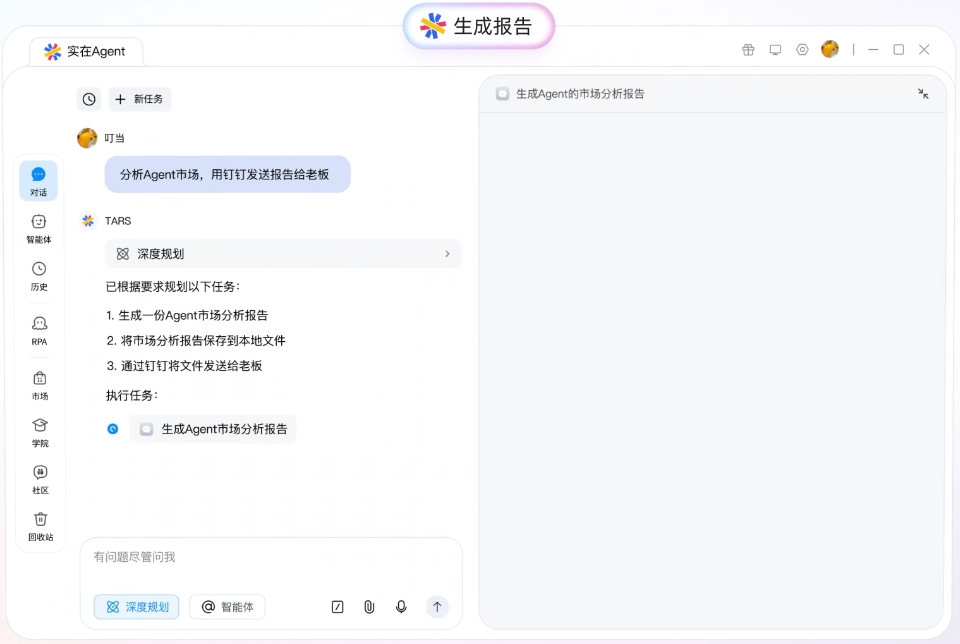960x644 pixels.
Task: Click the TARS assistant logo icon
Action: [x=88, y=220]
